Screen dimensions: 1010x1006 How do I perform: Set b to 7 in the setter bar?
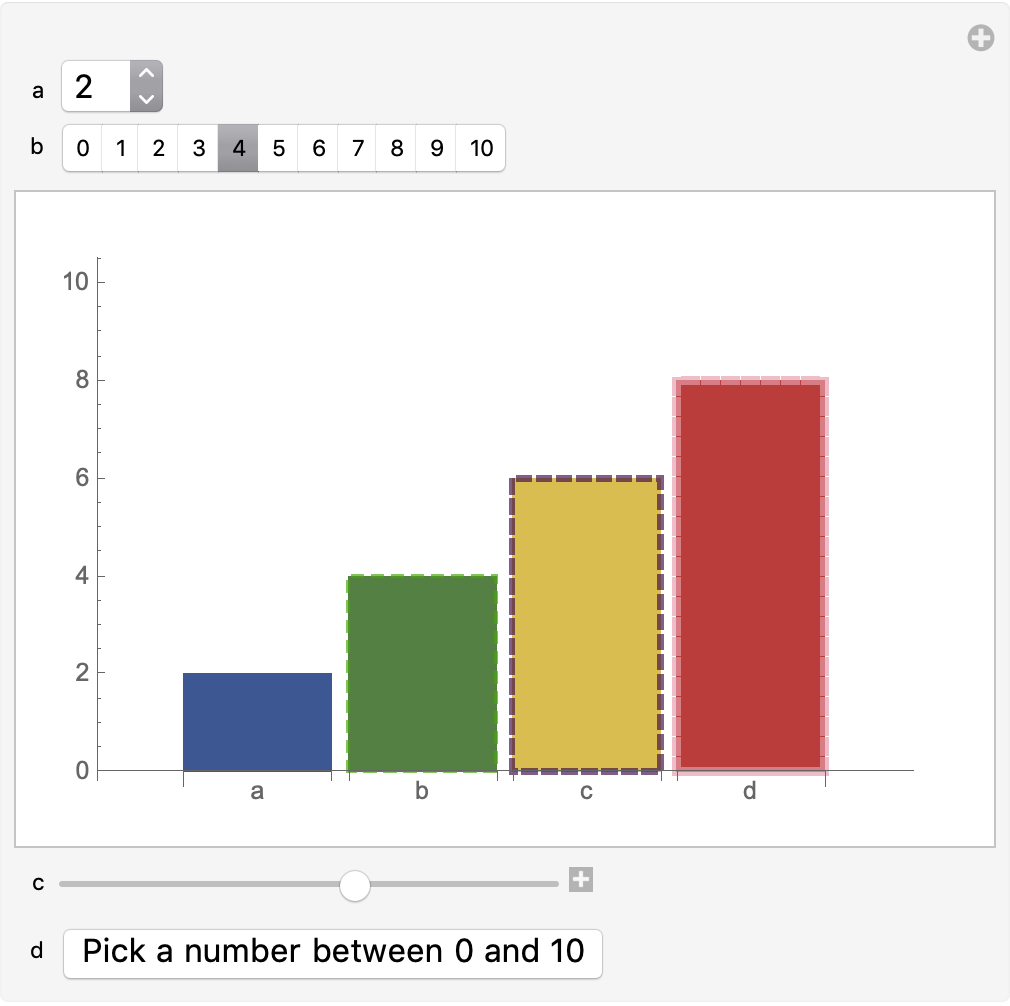pos(357,148)
